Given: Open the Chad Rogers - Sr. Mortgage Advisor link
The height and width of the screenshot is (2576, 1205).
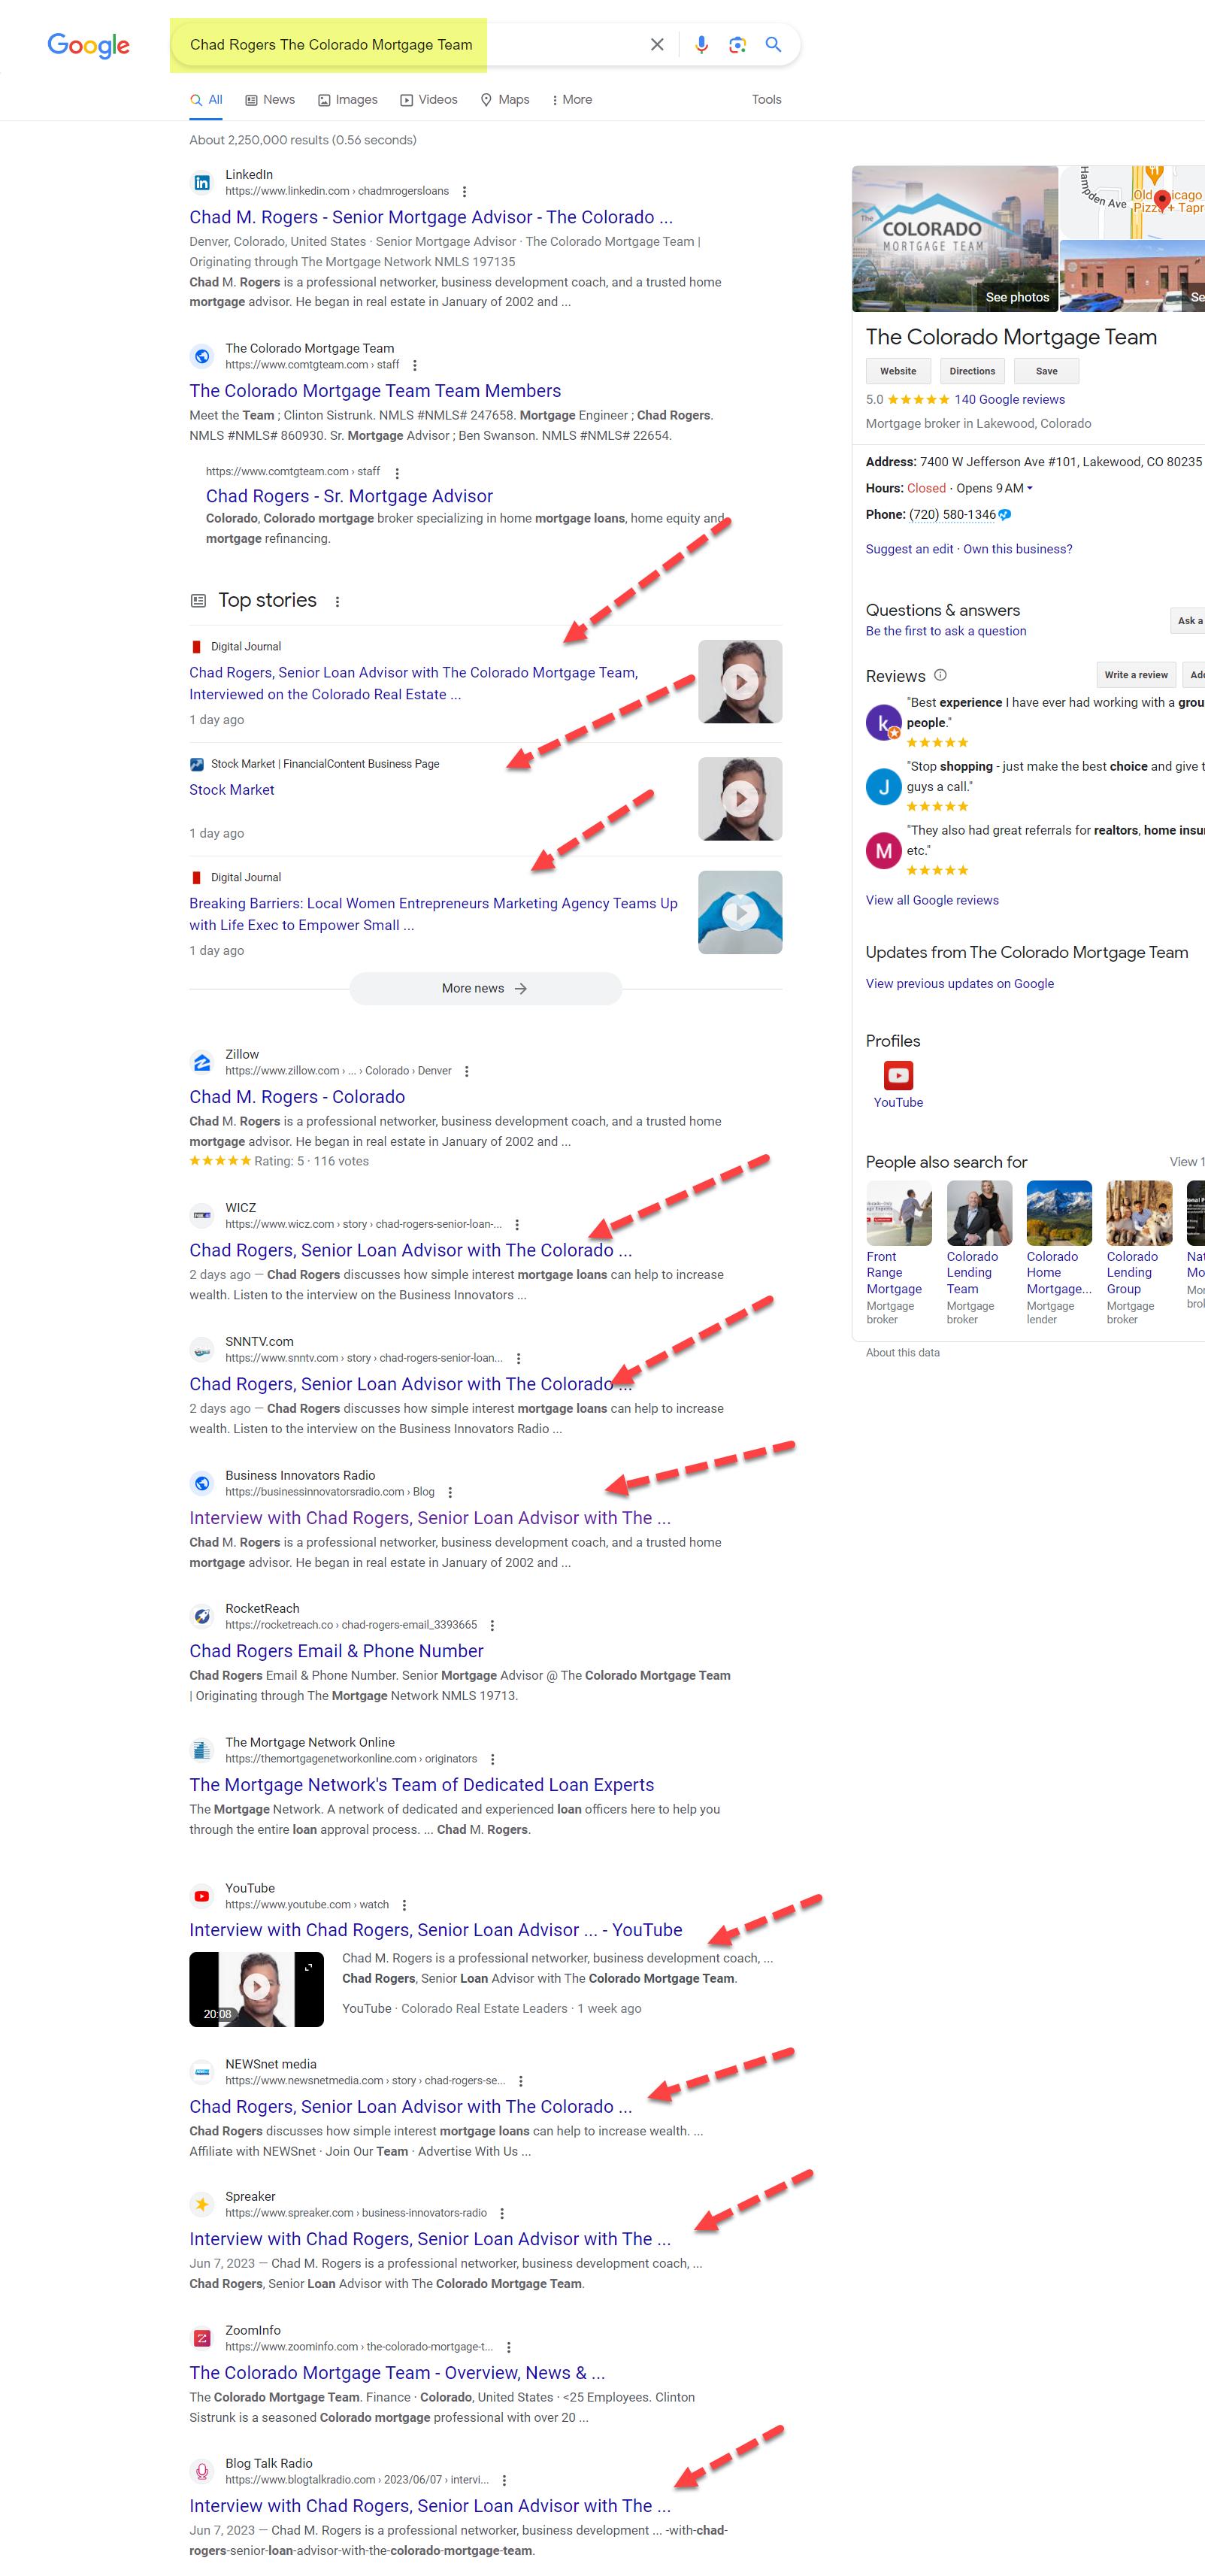Looking at the screenshot, I should (349, 497).
